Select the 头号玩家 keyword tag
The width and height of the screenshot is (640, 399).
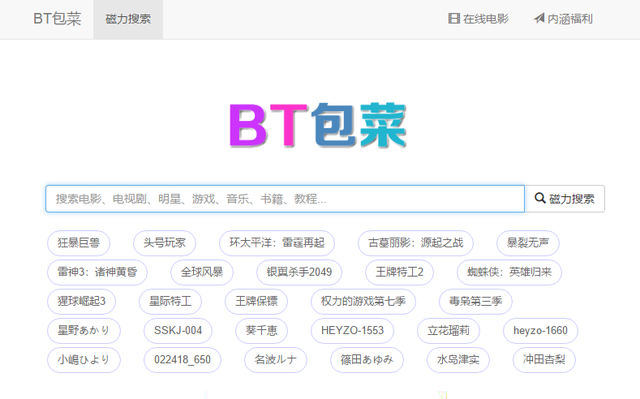(164, 243)
